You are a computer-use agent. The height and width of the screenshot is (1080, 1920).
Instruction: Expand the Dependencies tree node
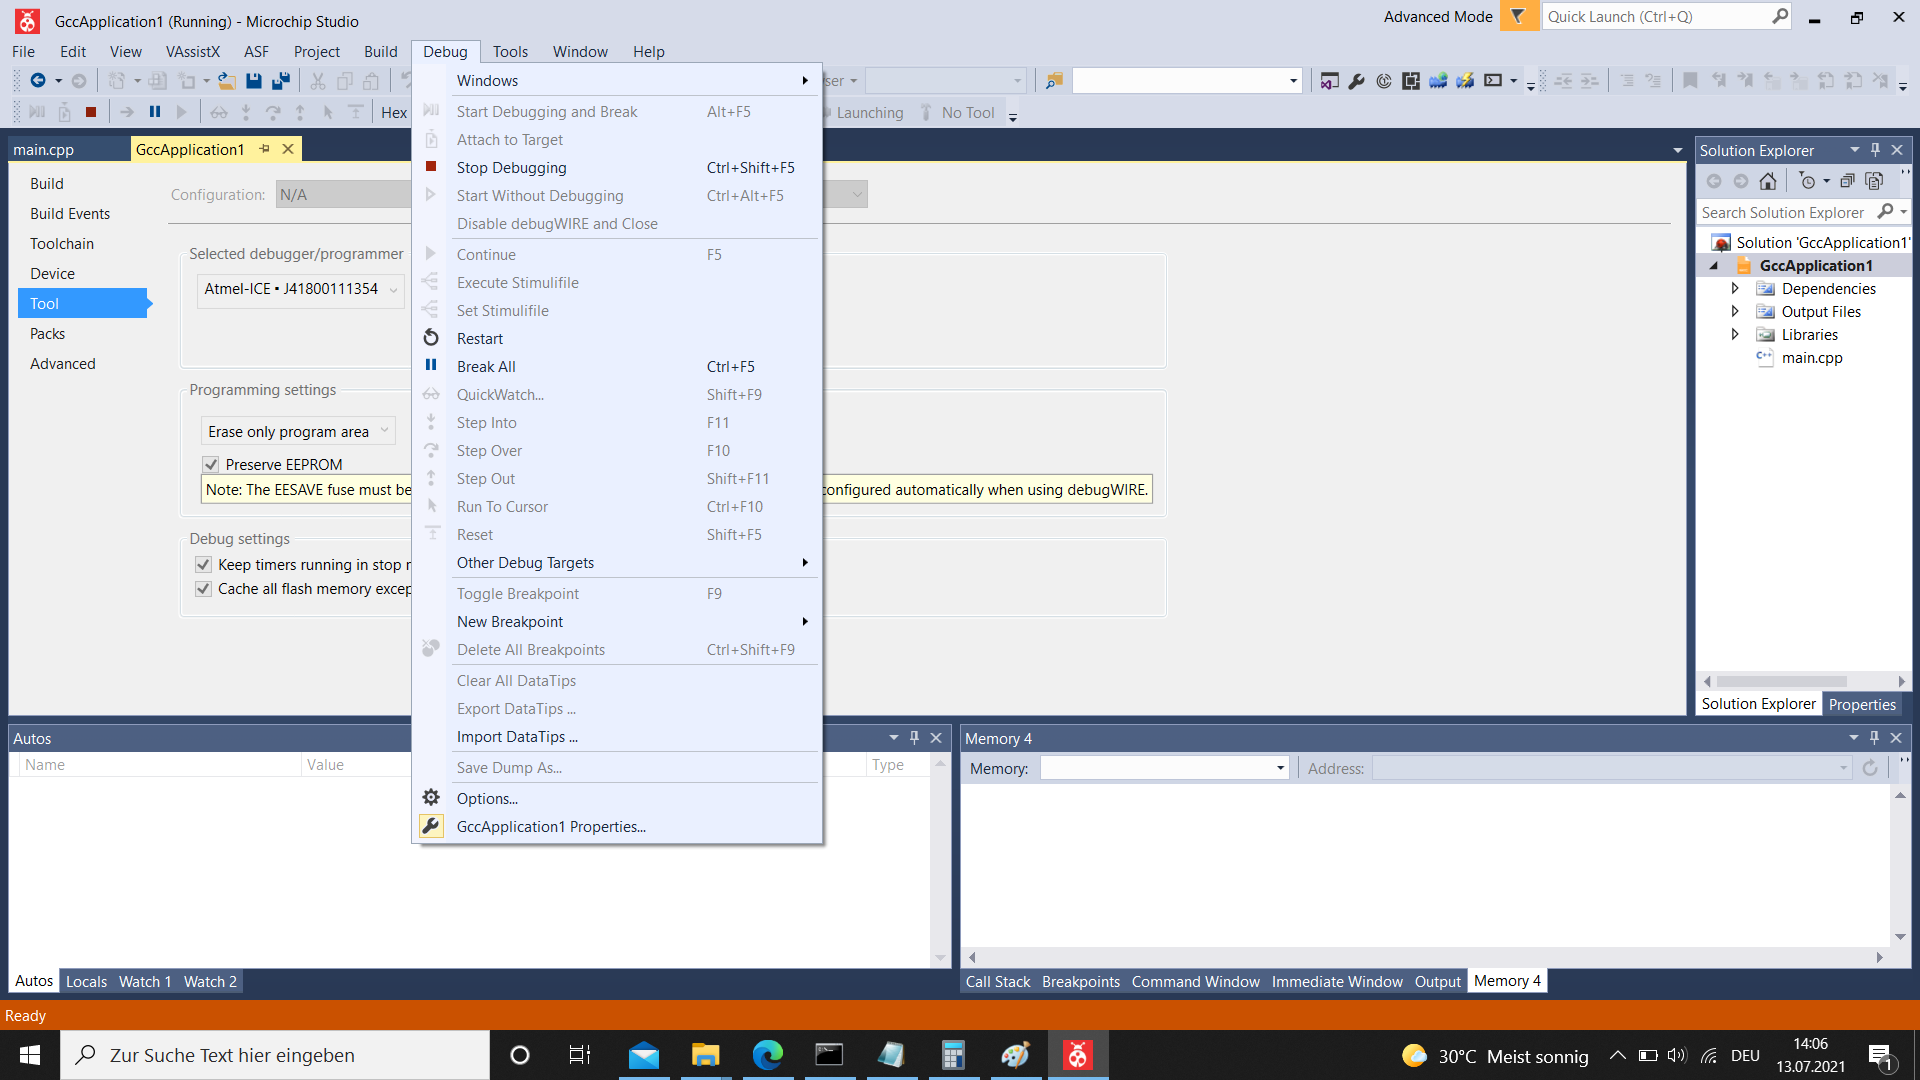(1735, 288)
